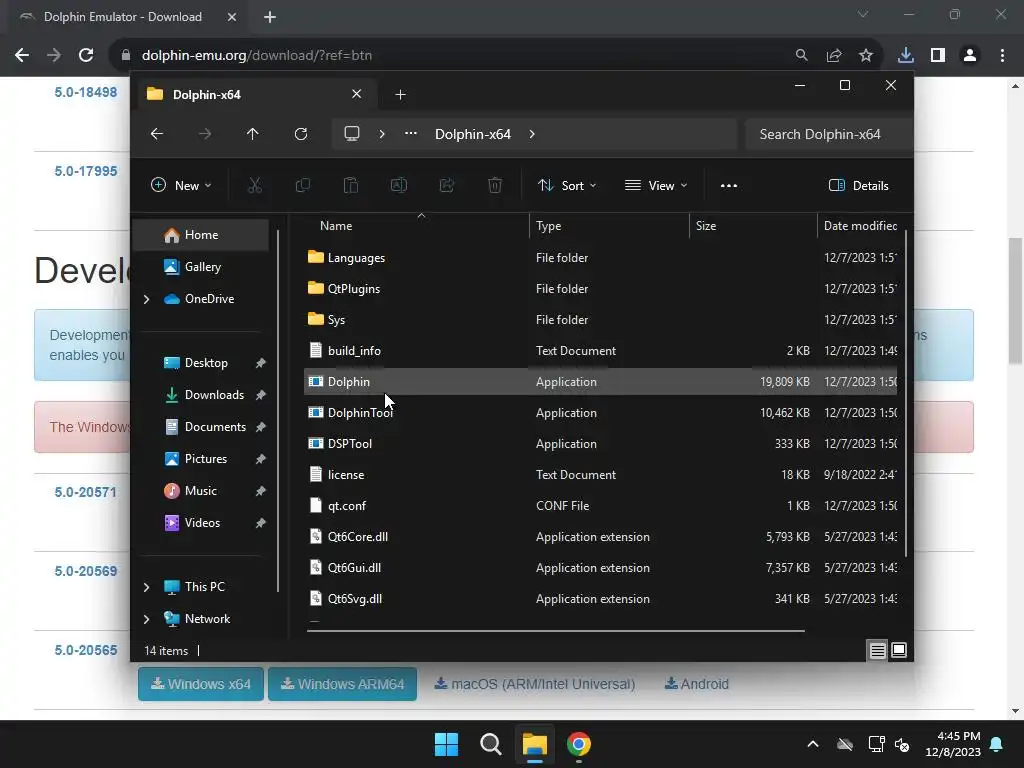Select the Languages folder

[600, 257]
